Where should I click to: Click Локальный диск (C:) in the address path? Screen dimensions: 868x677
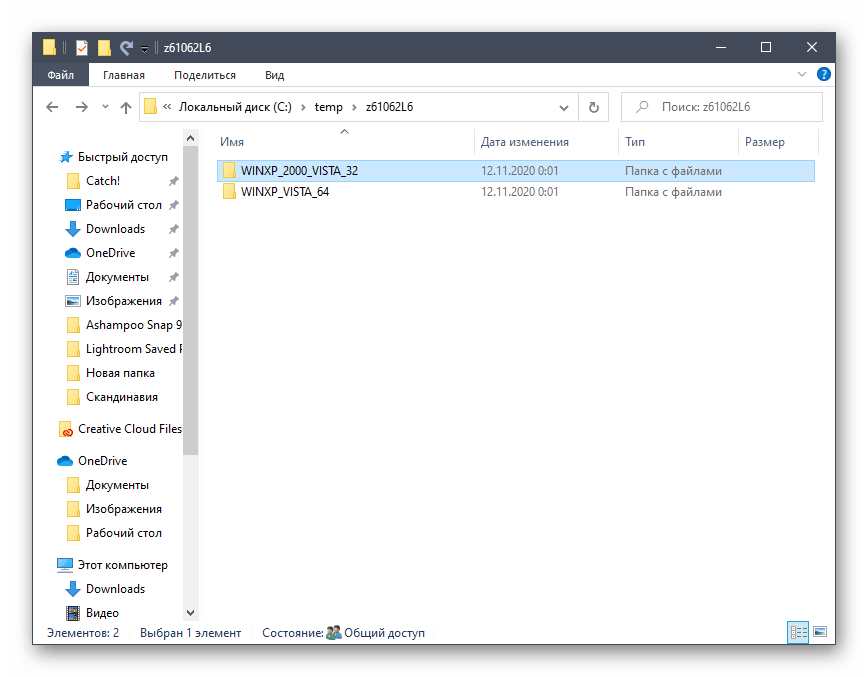[x=235, y=107]
